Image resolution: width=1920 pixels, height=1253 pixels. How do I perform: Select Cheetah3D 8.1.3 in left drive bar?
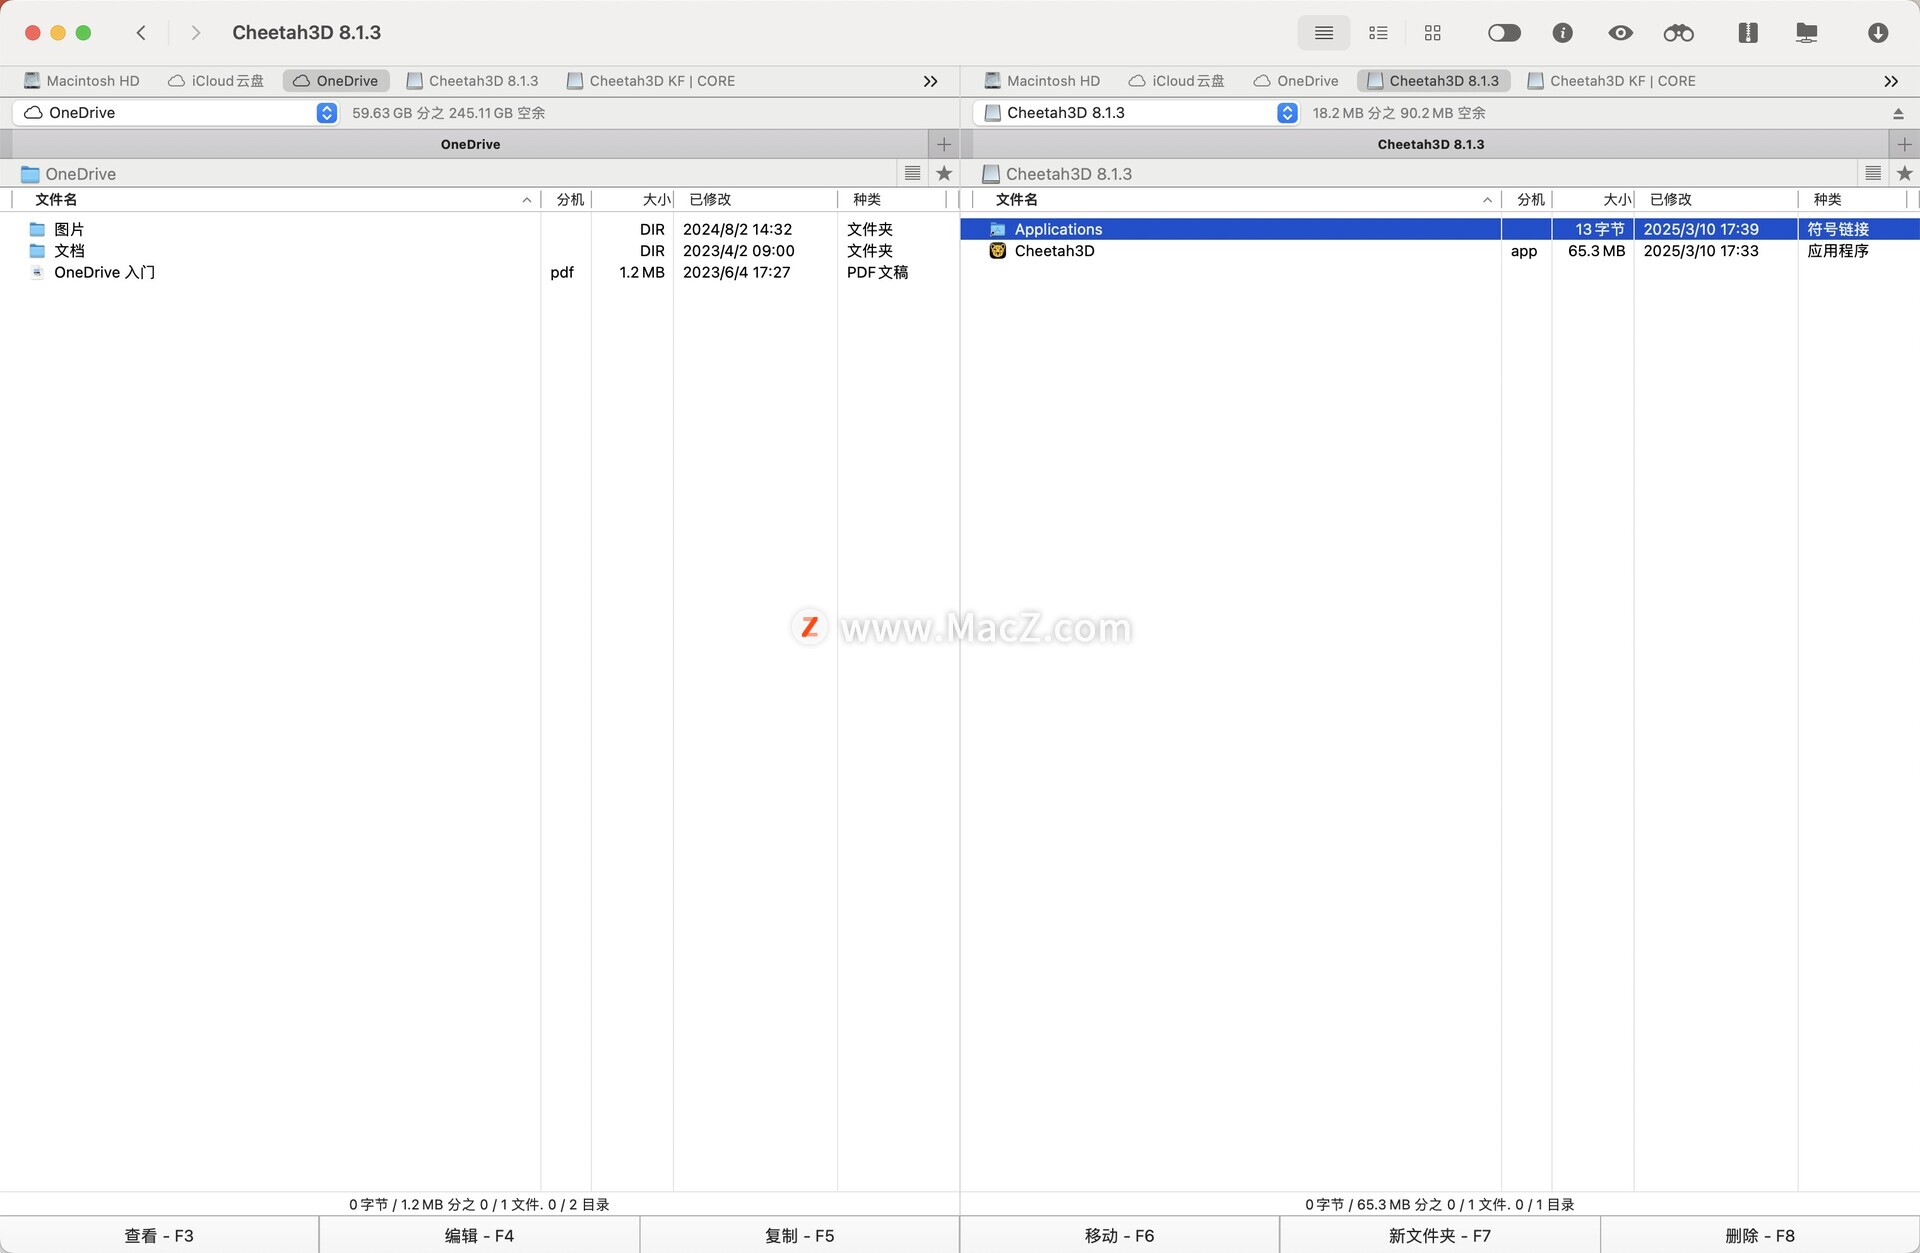[472, 81]
